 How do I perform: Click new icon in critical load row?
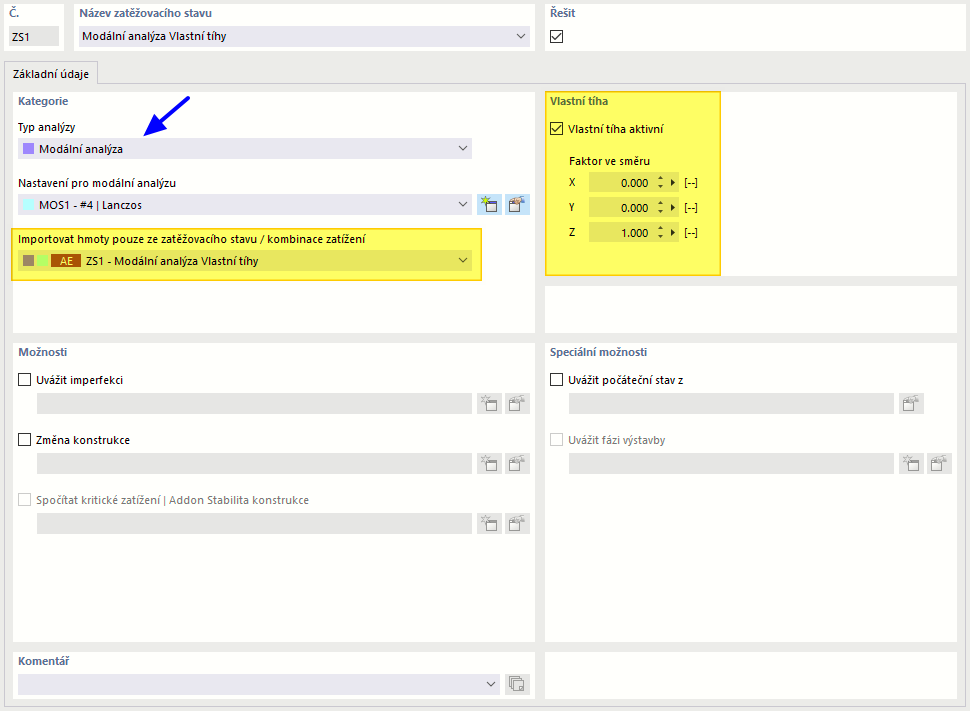click(489, 524)
